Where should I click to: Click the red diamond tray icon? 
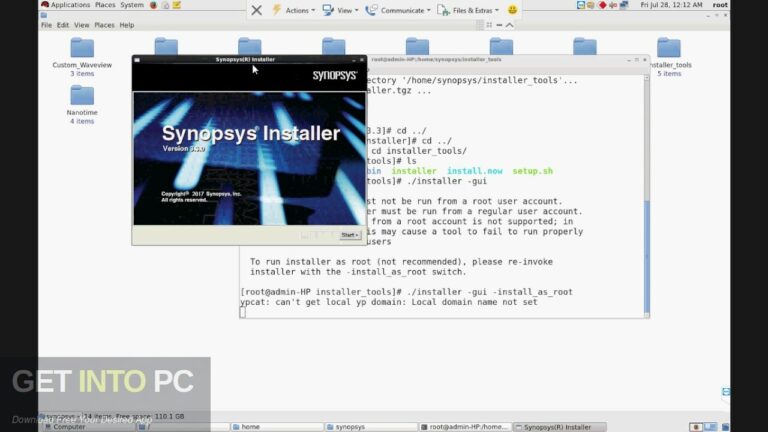point(602,5)
